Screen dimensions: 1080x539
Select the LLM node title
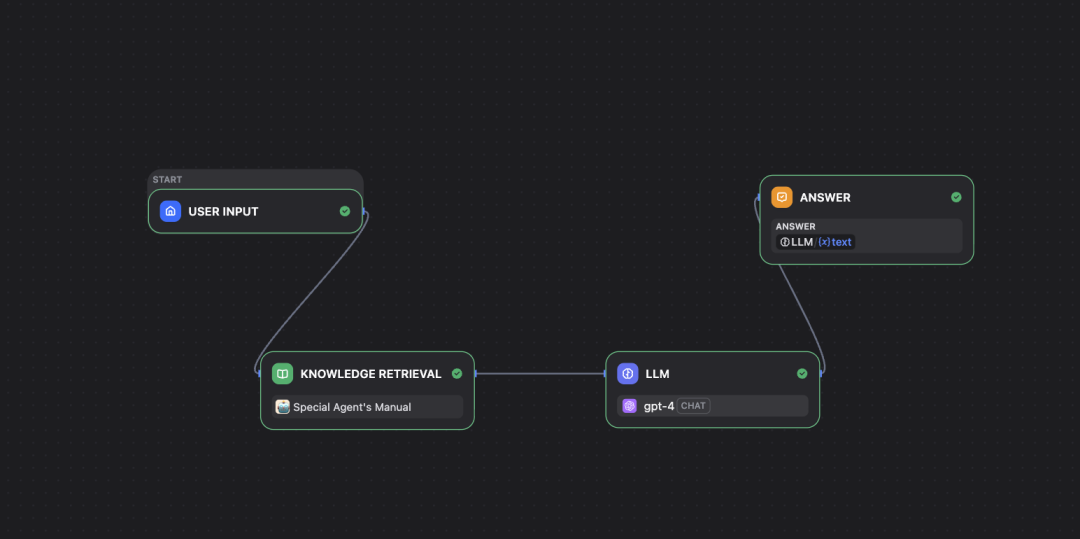[657, 374]
